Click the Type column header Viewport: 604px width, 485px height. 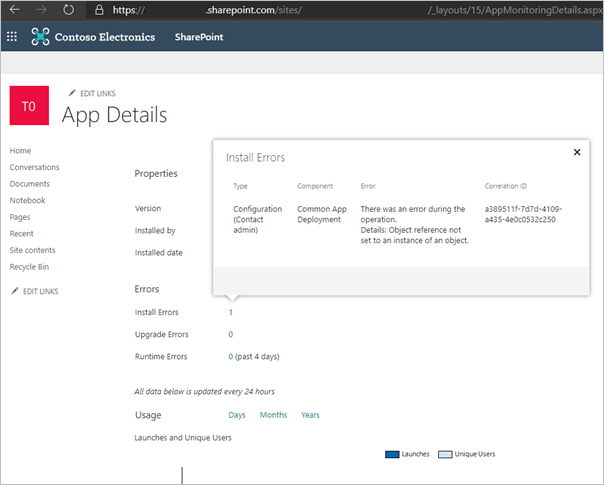[240, 186]
